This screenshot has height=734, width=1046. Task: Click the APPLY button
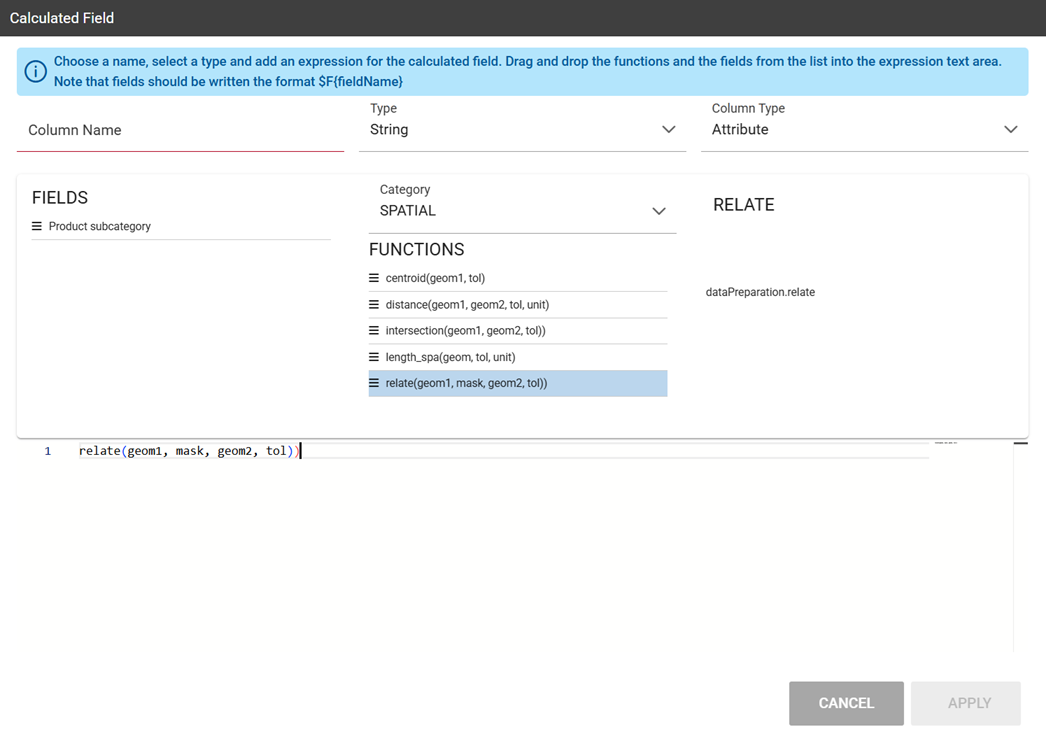[x=966, y=703]
